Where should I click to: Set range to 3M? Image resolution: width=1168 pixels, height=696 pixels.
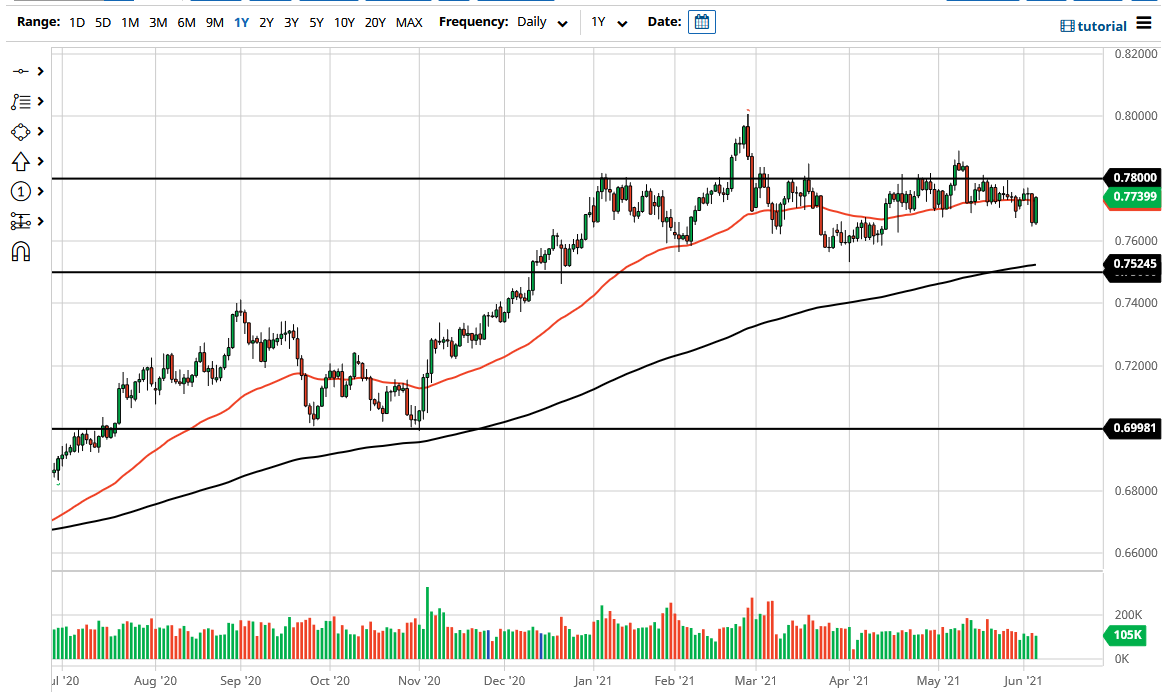(x=158, y=22)
